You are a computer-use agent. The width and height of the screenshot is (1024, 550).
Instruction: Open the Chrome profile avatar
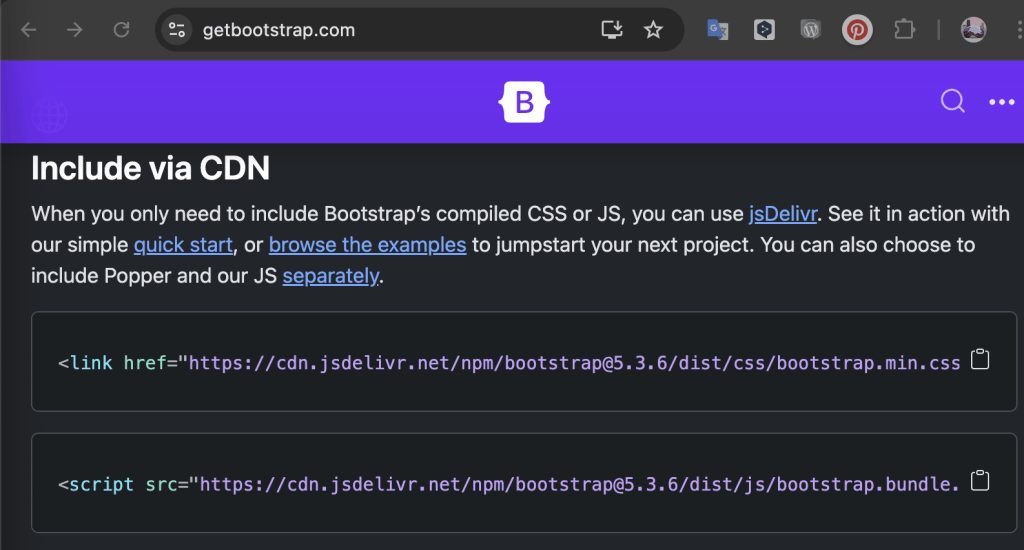pyautogui.click(x=973, y=30)
